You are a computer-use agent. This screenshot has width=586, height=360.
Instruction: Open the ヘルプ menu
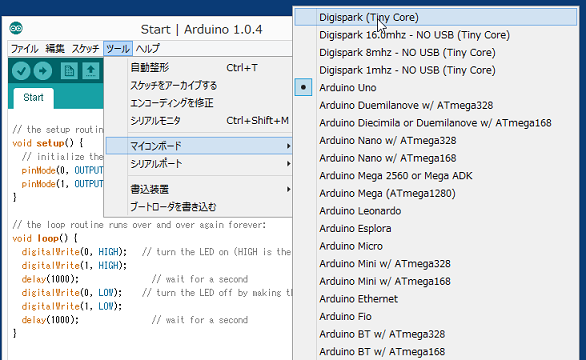pos(148,49)
